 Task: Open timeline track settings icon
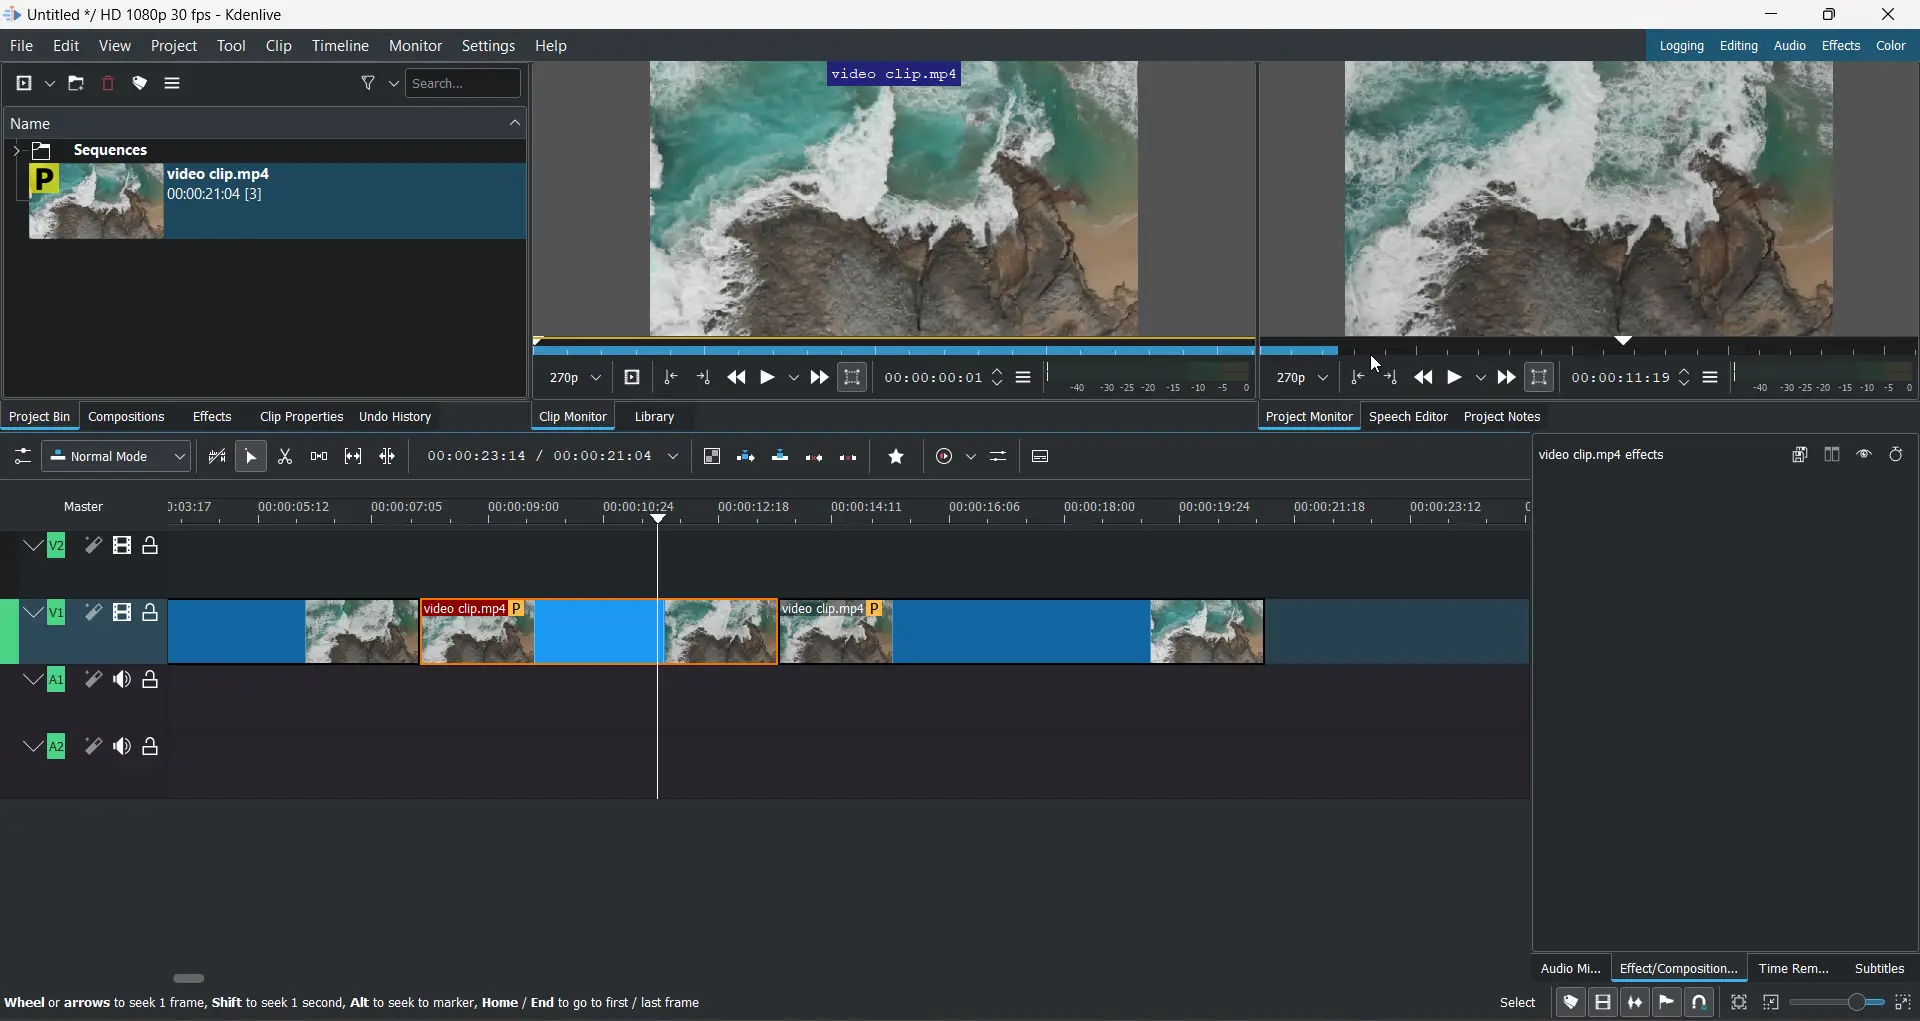coord(22,457)
